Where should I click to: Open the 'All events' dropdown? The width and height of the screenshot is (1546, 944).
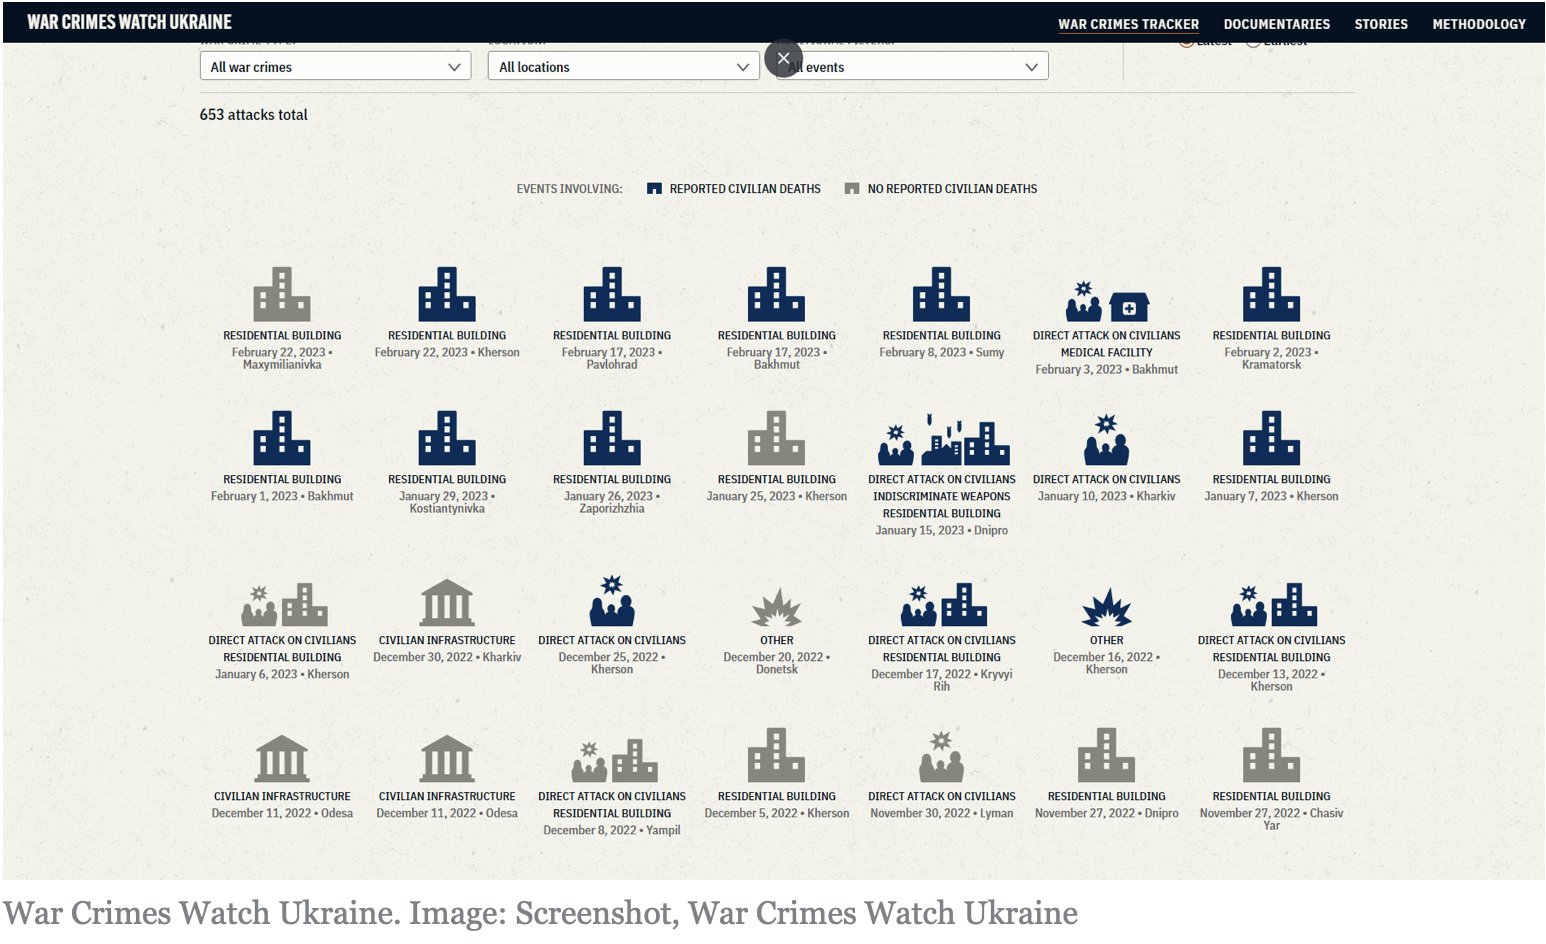click(912, 67)
